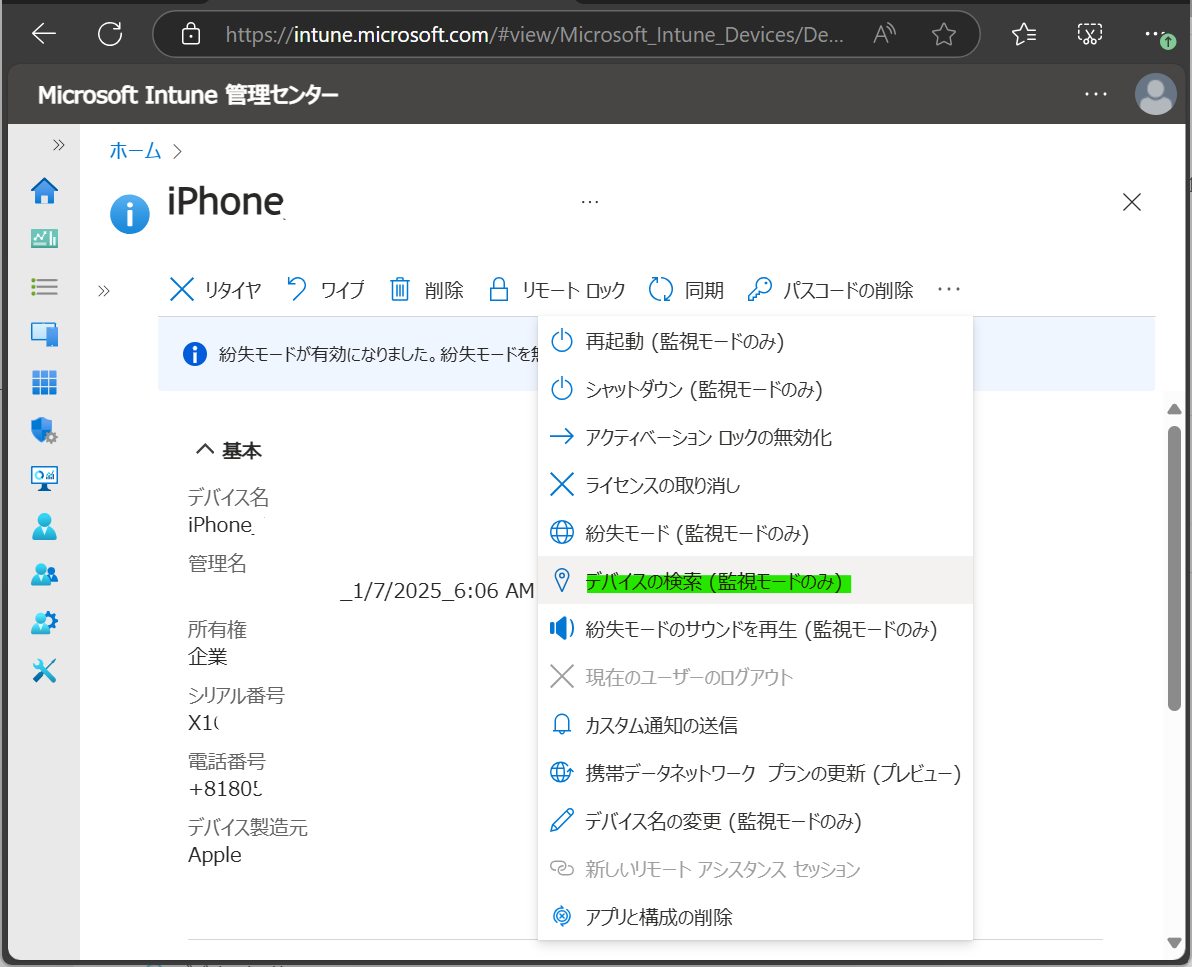
Task: Select デバイスの検索 (監視モードのみ) menu item
Action: tap(755, 581)
